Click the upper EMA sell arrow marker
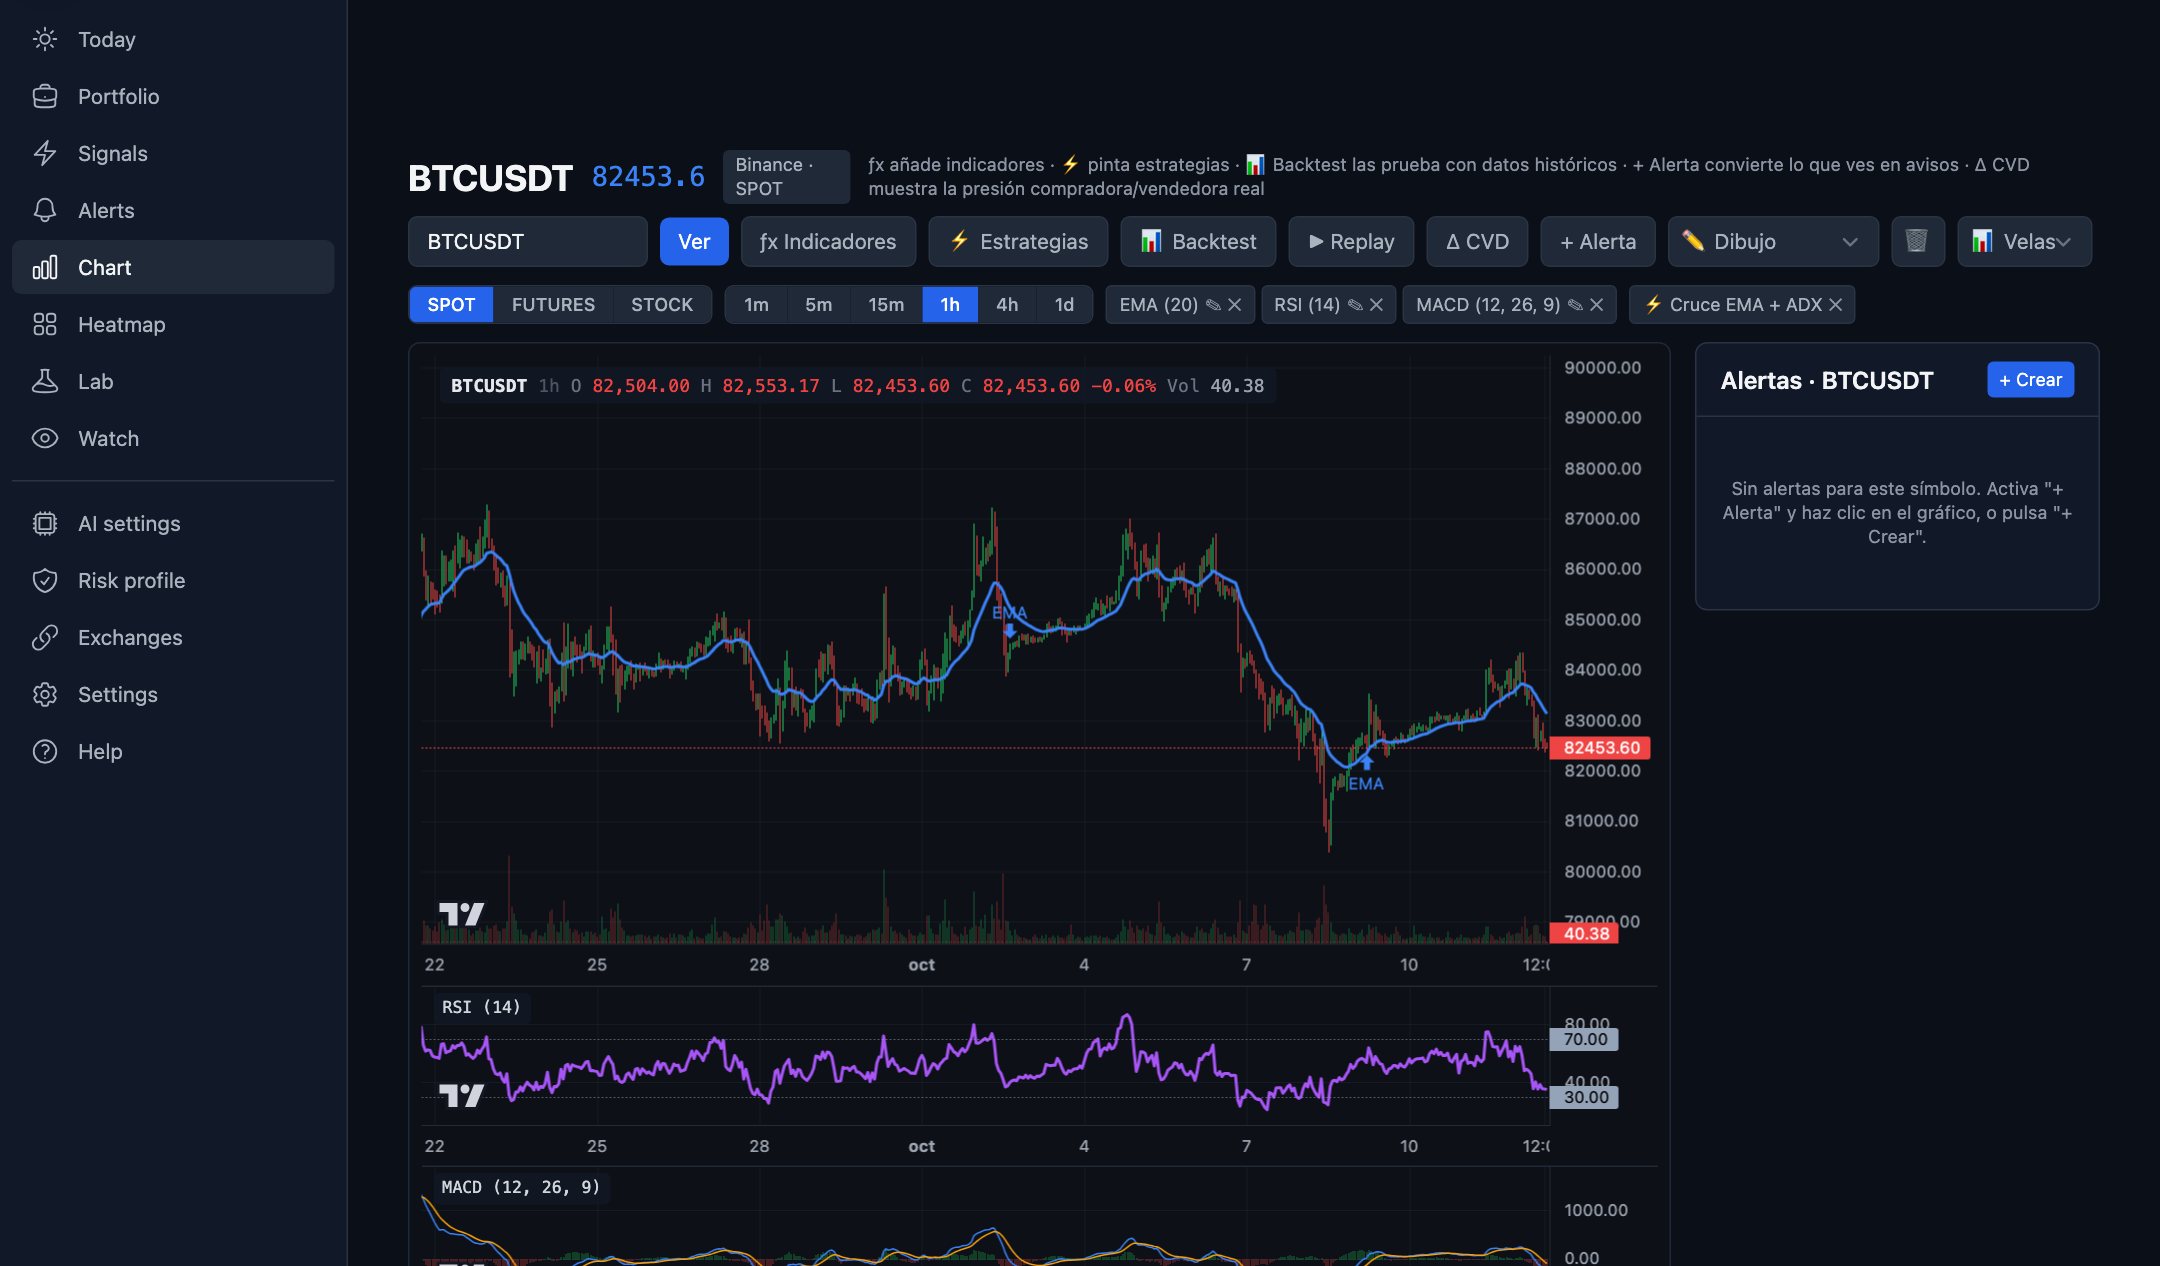 (x=1010, y=631)
